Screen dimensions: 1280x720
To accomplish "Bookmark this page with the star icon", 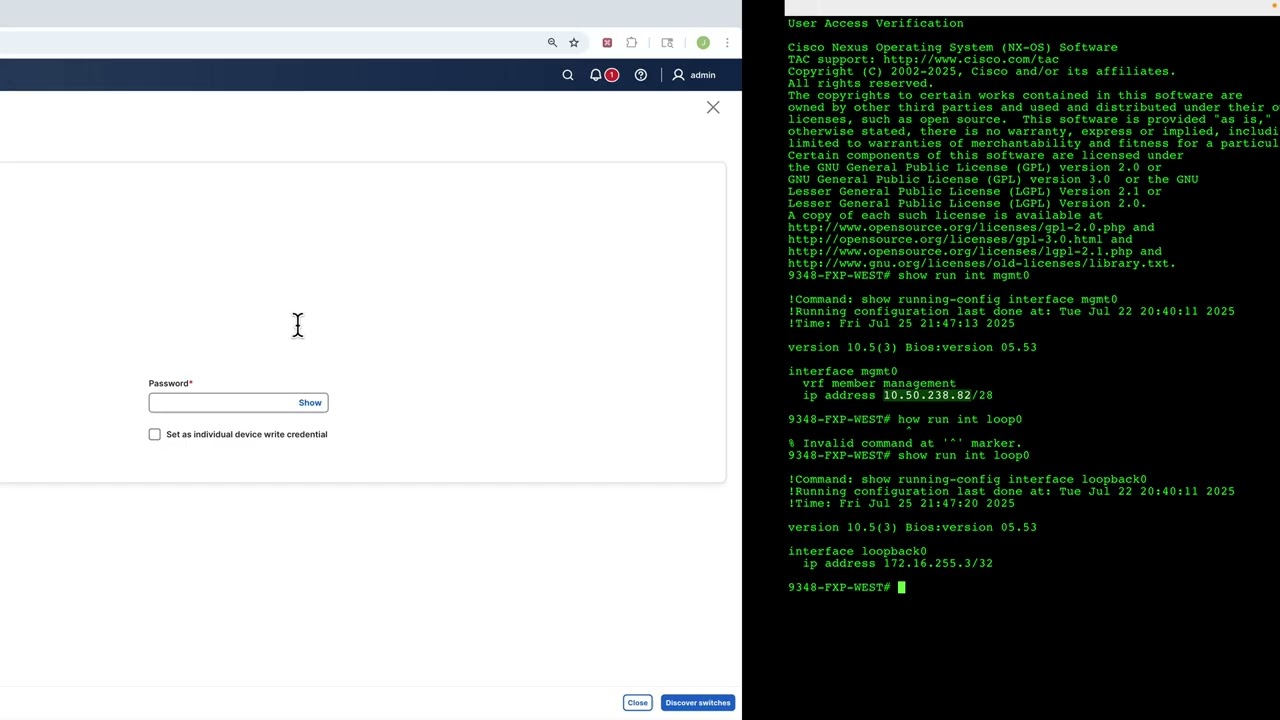I will coord(574,43).
